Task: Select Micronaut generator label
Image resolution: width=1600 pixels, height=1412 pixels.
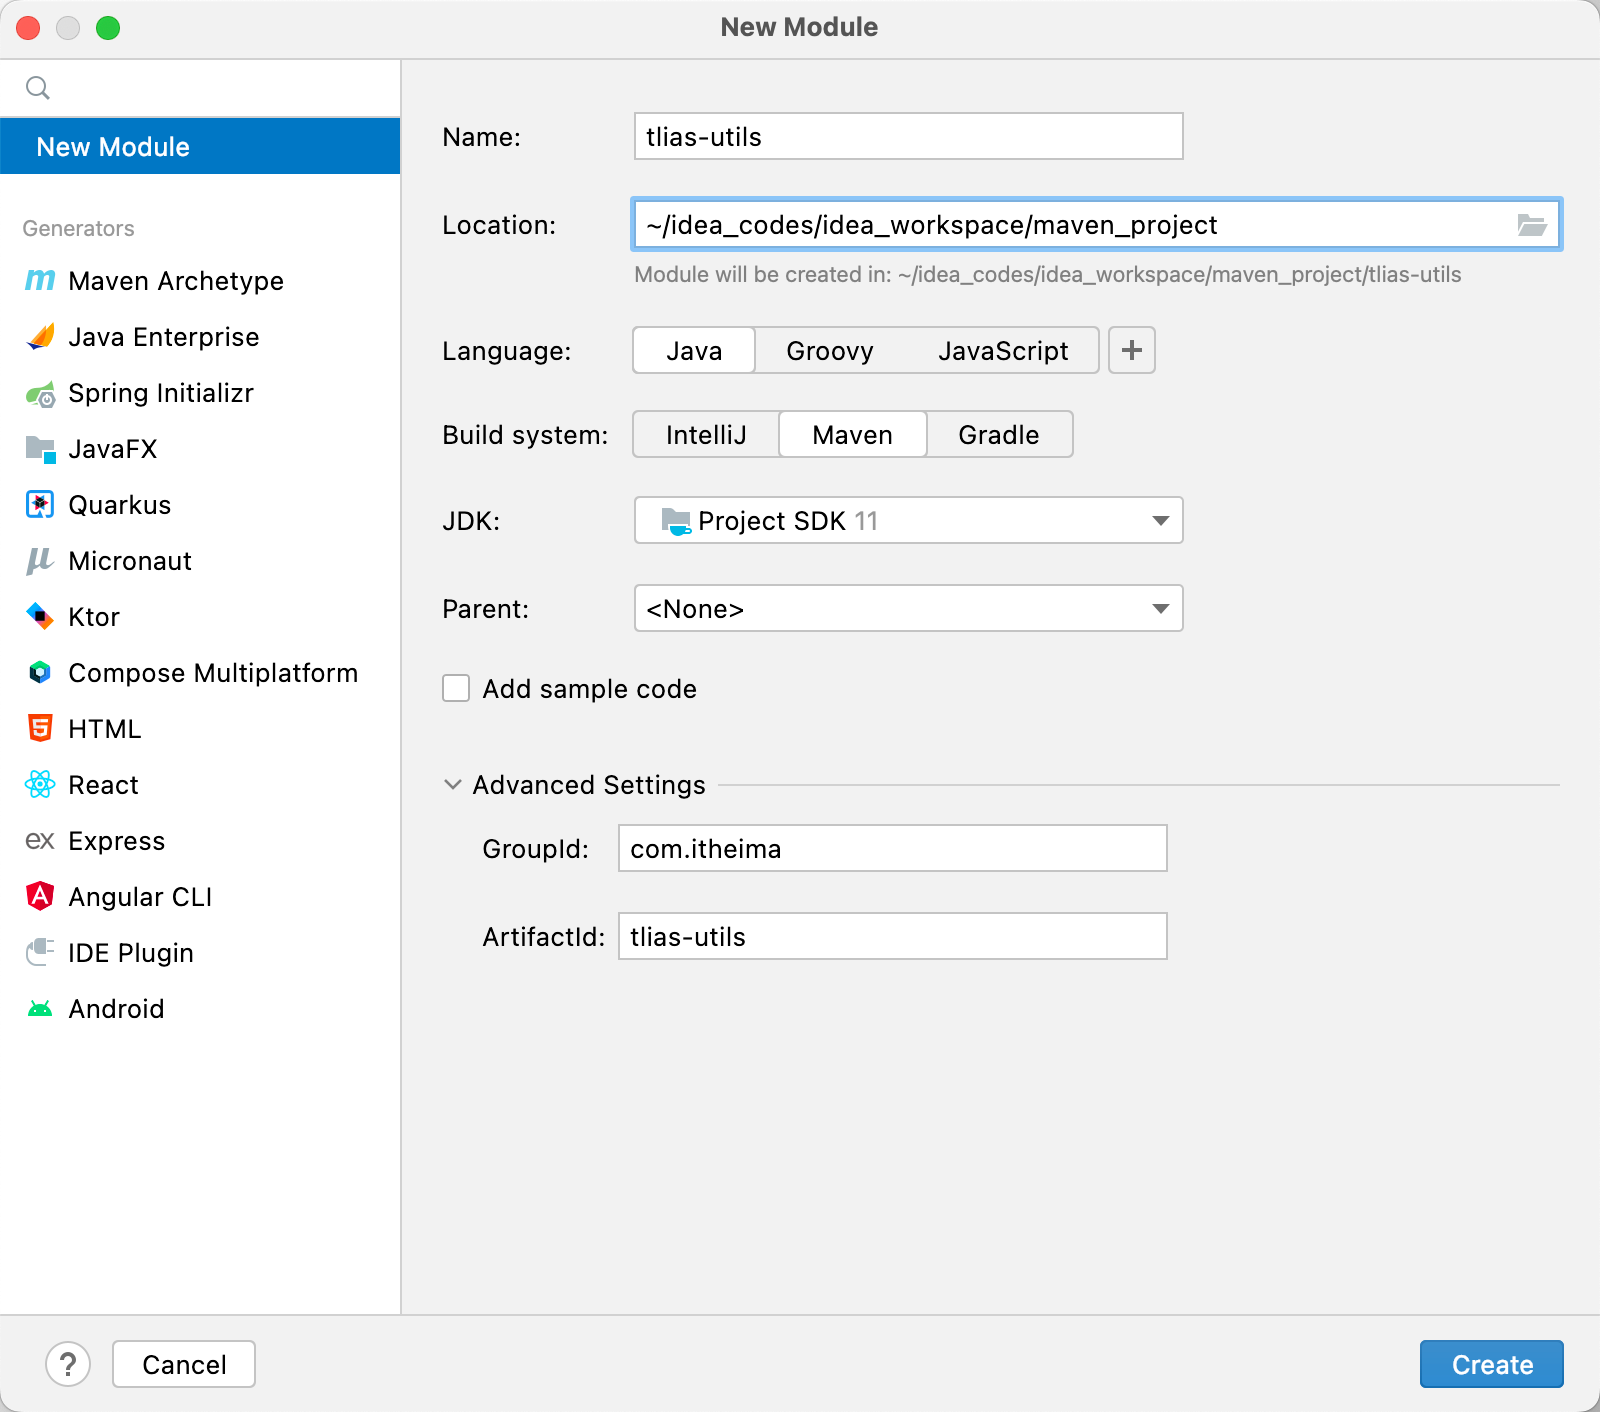Action: [x=130, y=561]
